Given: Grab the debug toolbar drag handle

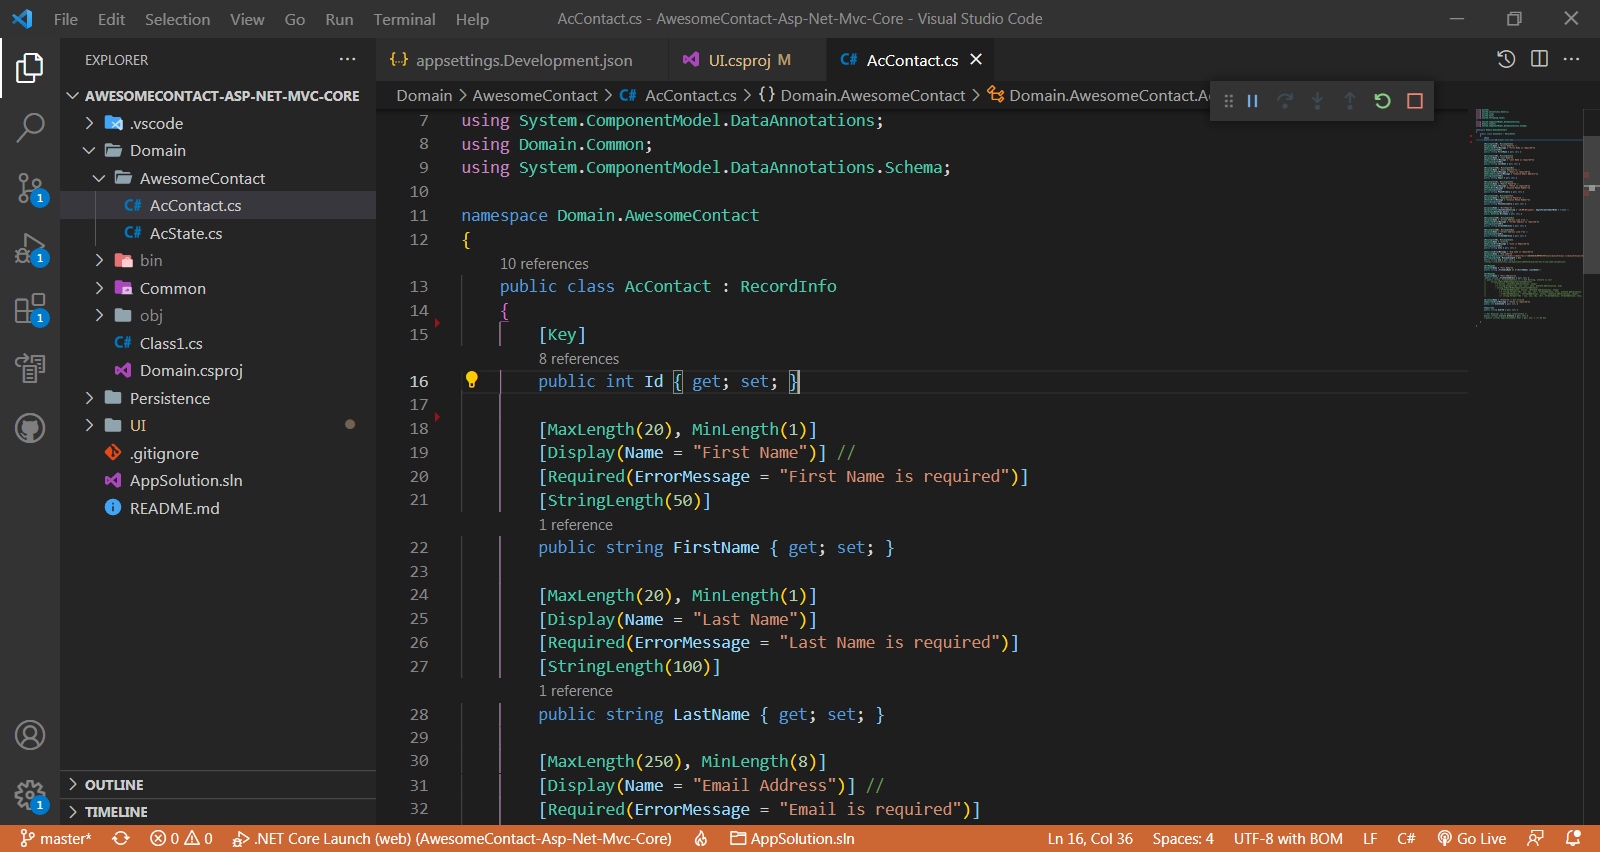Looking at the screenshot, I should (1228, 101).
